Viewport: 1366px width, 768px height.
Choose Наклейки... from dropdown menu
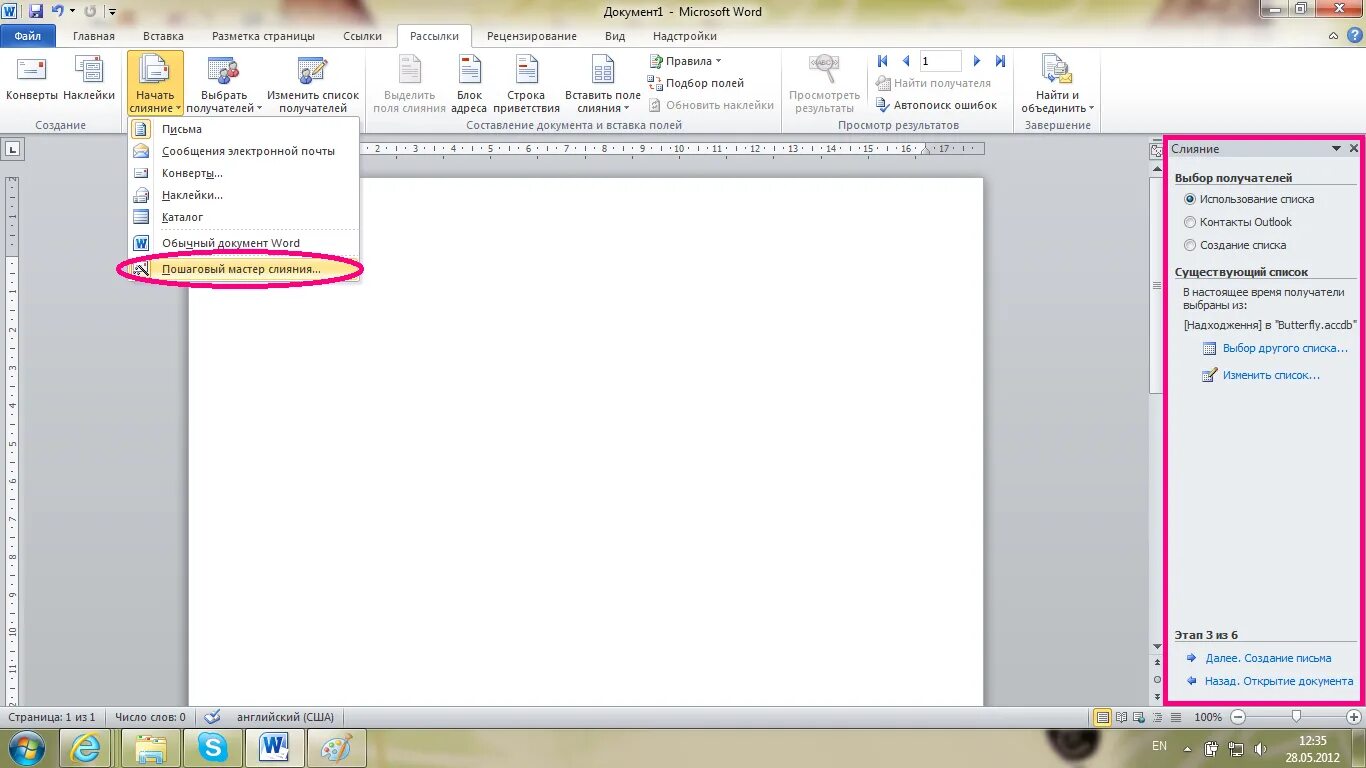[244, 195]
